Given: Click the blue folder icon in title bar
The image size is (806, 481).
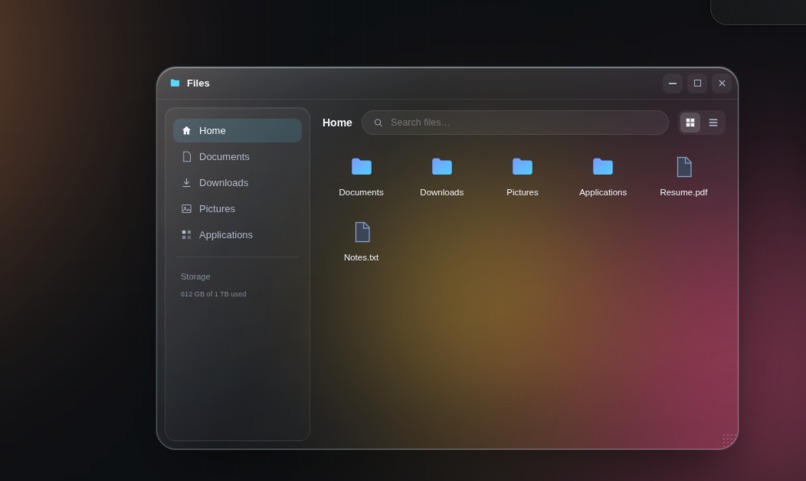Looking at the screenshot, I should pos(175,83).
